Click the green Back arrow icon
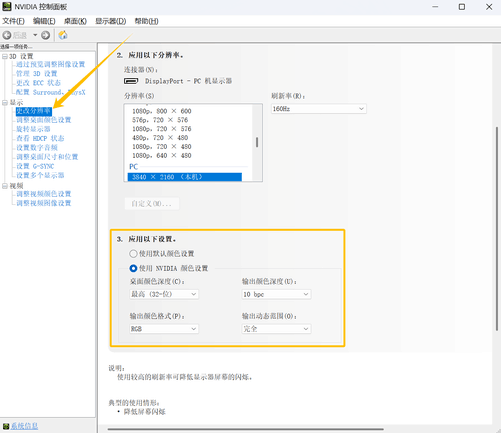This screenshot has height=433, width=501. pyautogui.click(x=7, y=35)
